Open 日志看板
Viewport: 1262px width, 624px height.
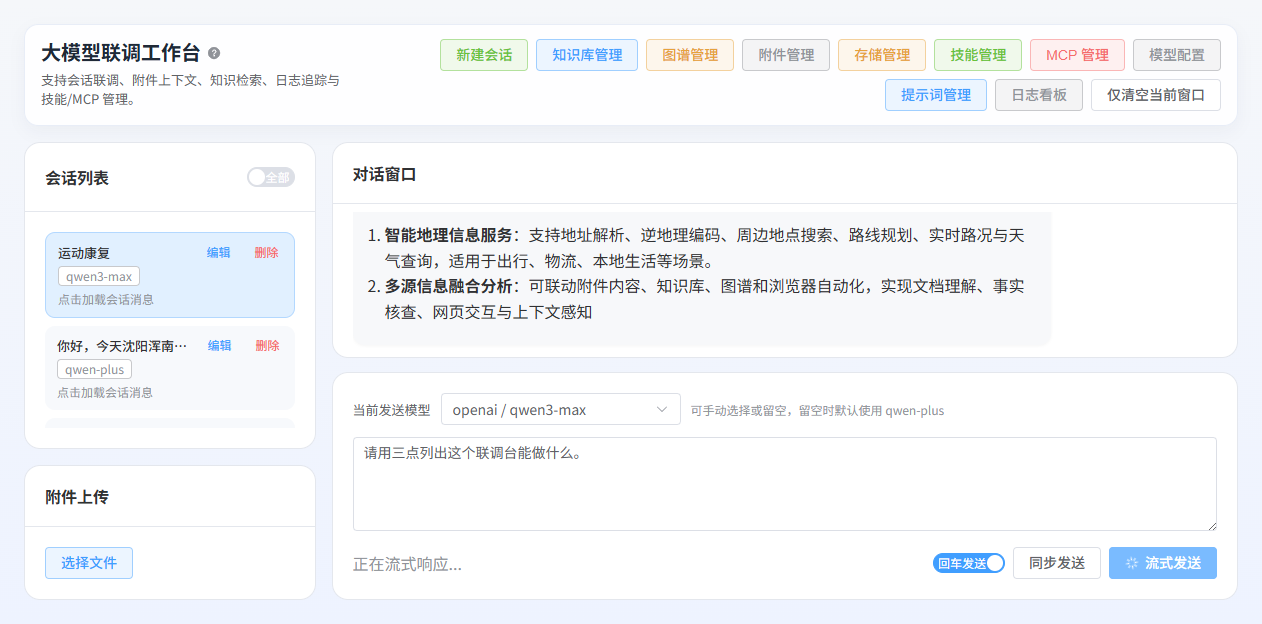click(x=1039, y=95)
